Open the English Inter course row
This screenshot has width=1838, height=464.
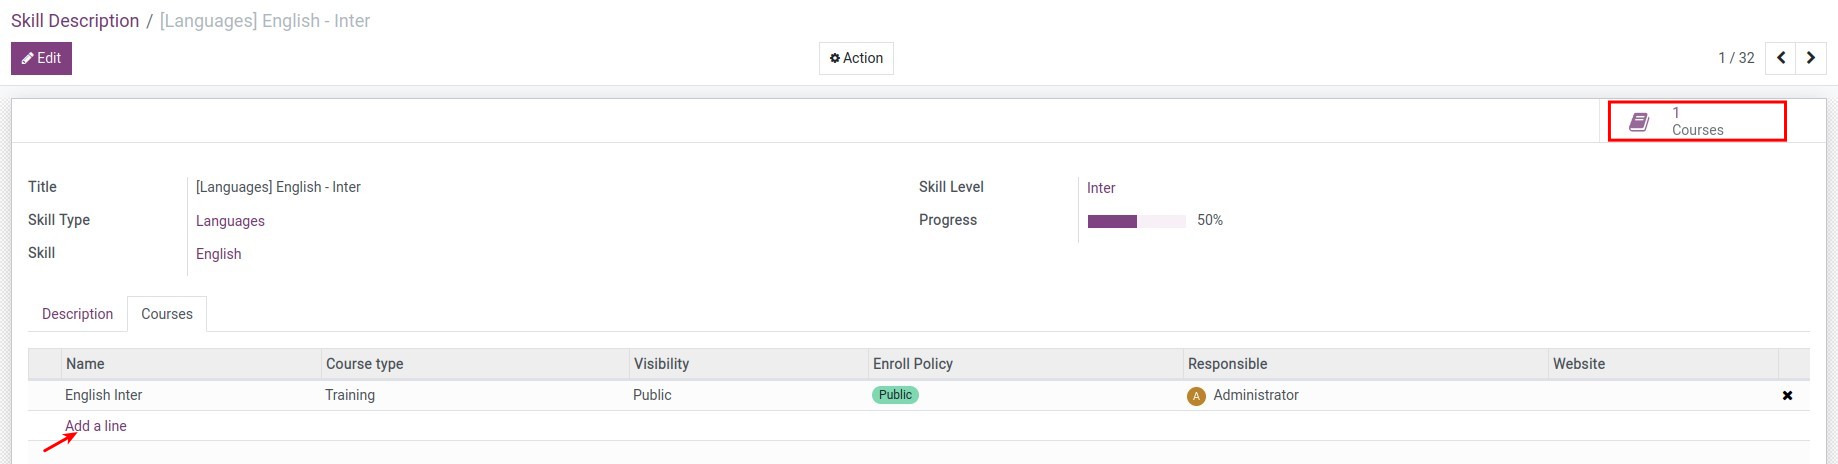click(x=104, y=395)
